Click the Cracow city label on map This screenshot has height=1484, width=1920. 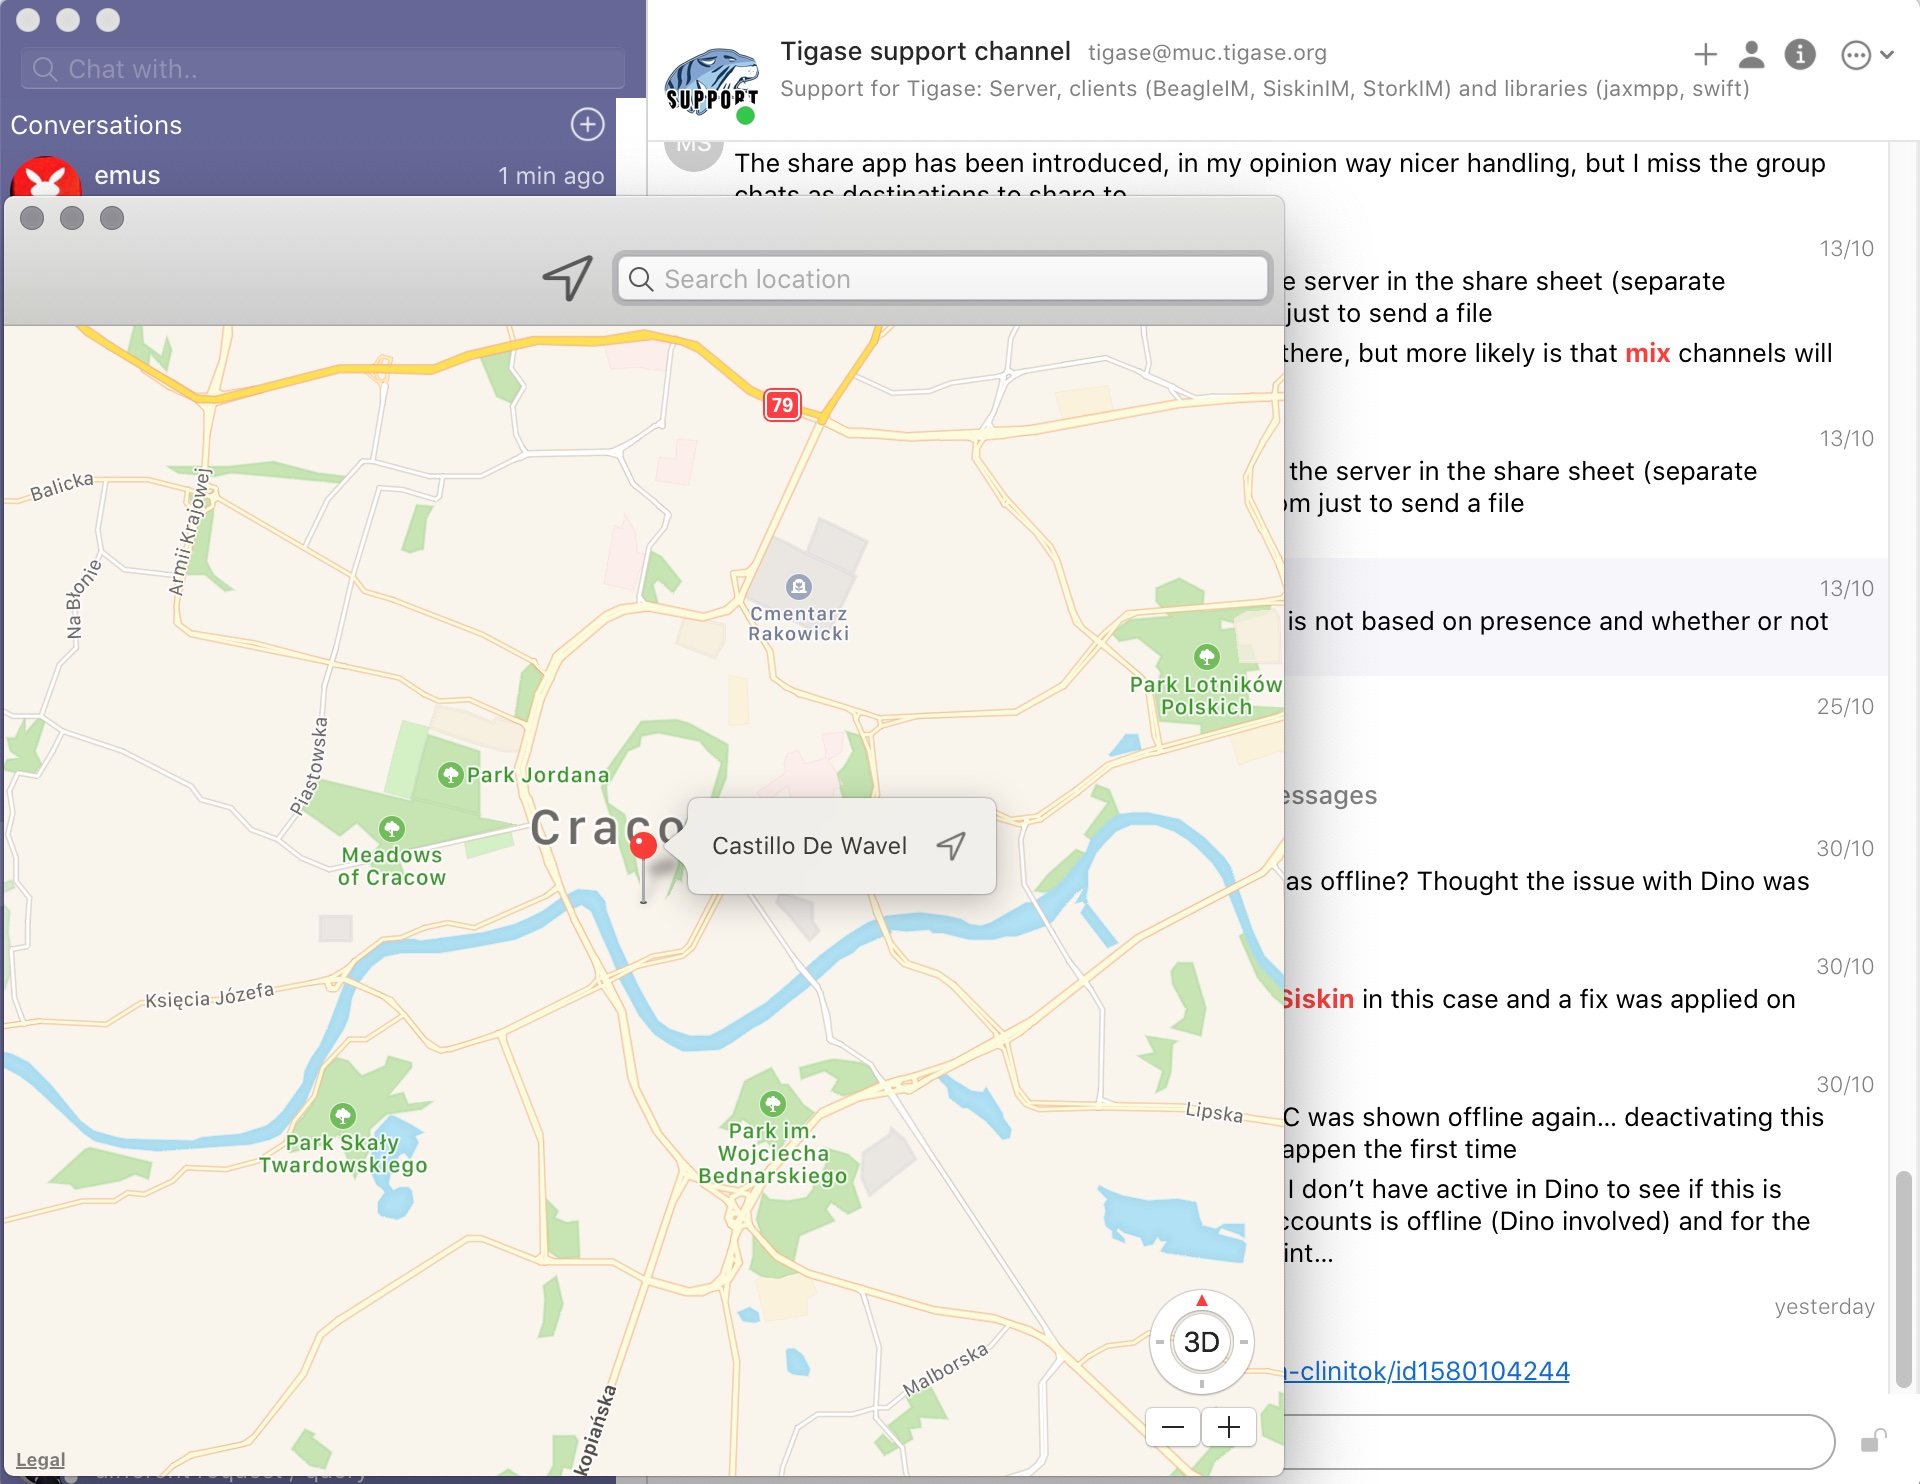pos(608,827)
